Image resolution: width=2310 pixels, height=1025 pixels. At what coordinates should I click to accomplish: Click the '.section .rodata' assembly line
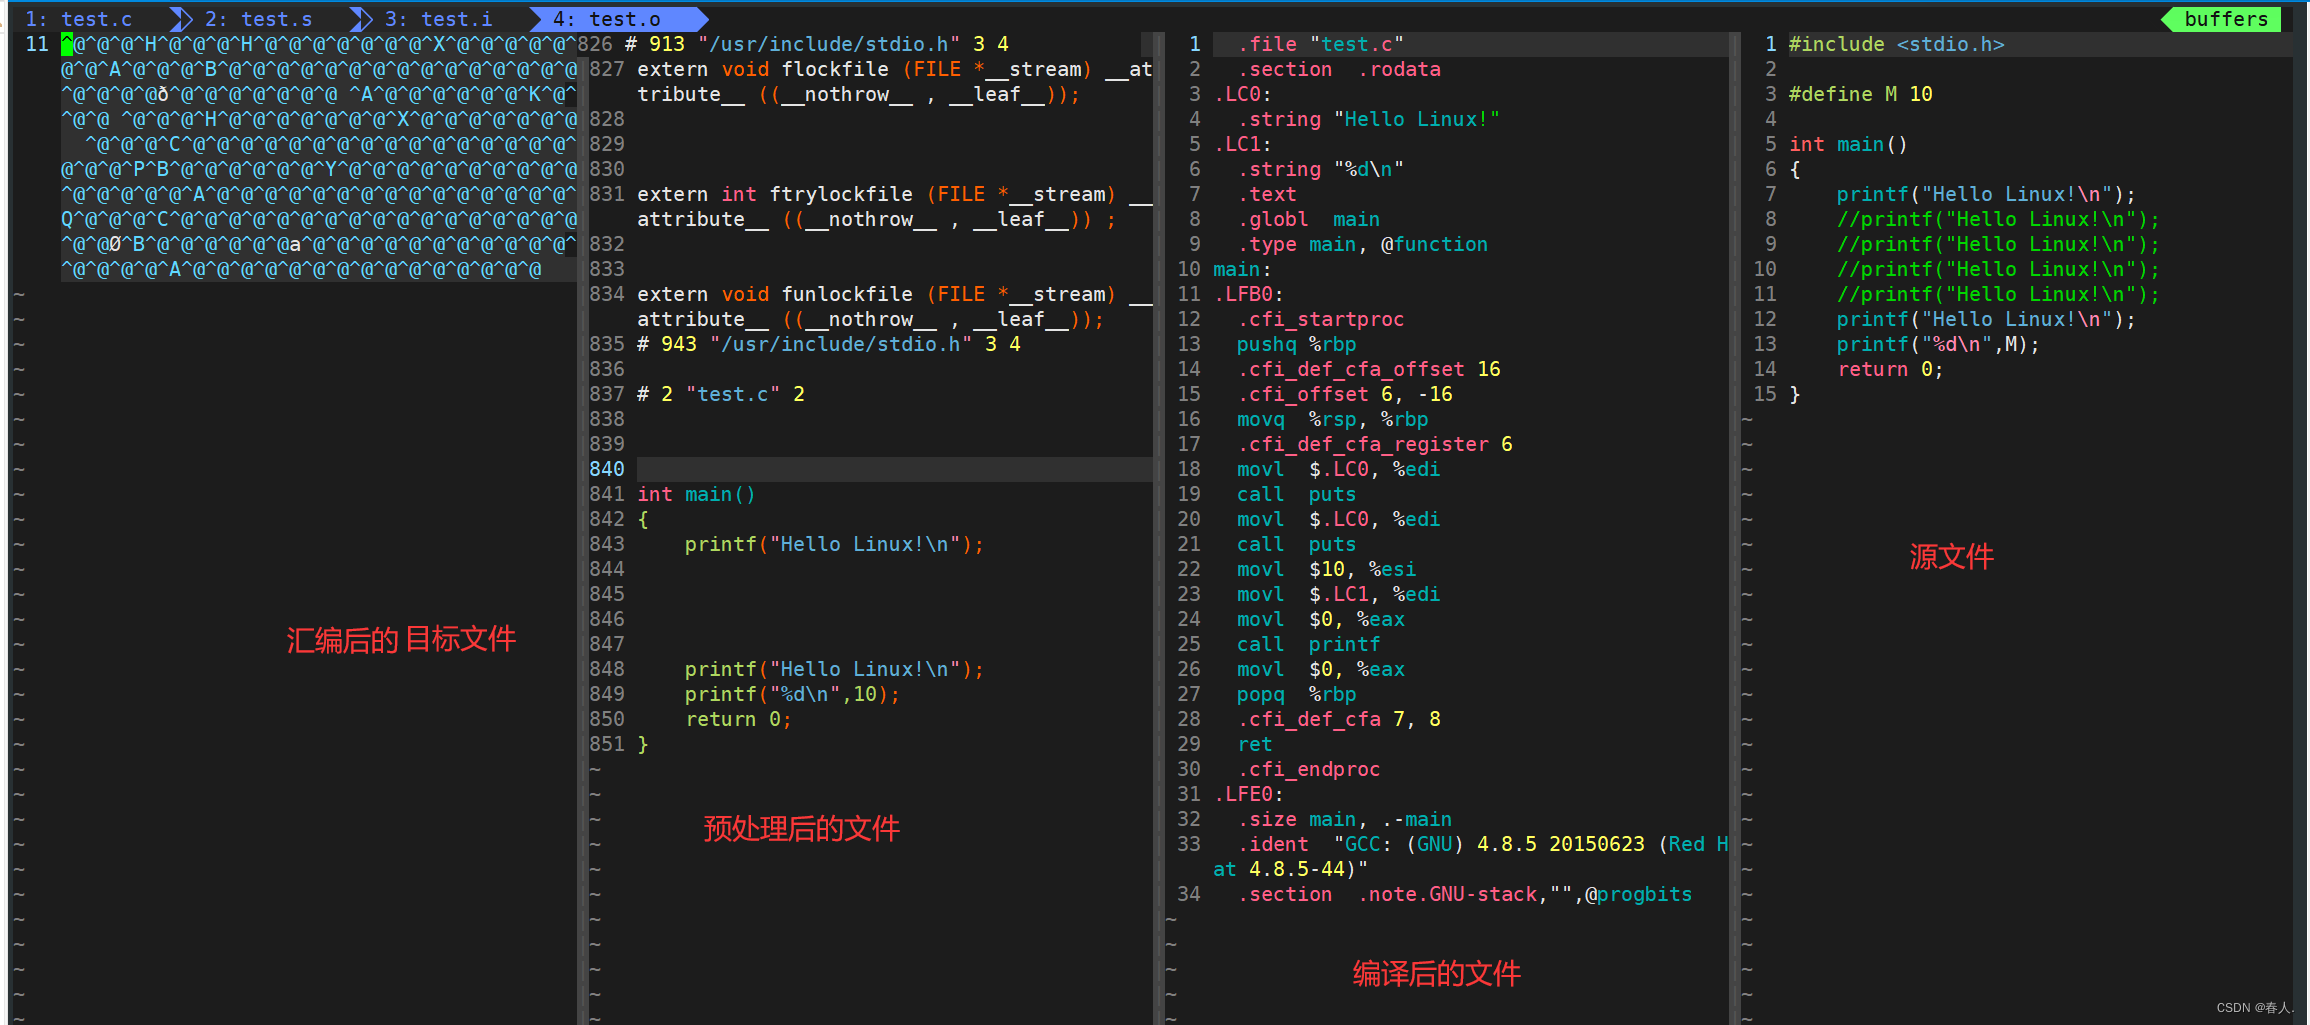click(x=1339, y=69)
